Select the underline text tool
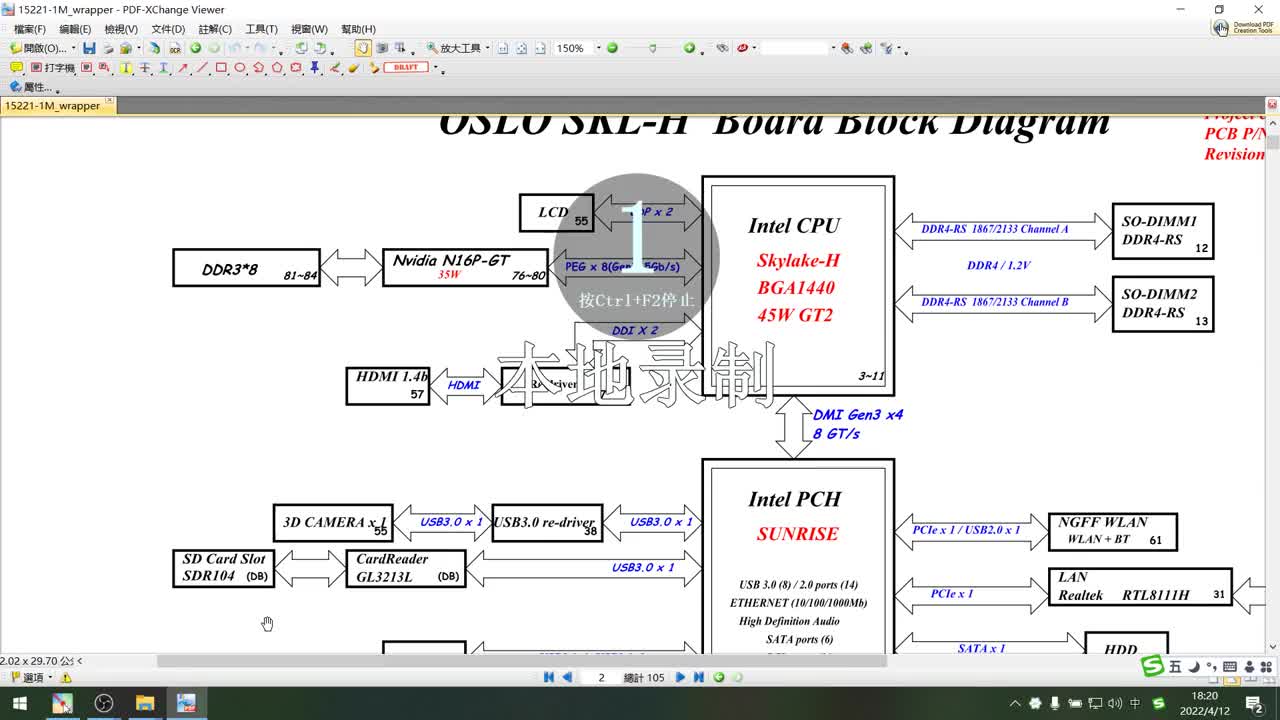Screen dimensions: 1280x720 [x=163, y=68]
